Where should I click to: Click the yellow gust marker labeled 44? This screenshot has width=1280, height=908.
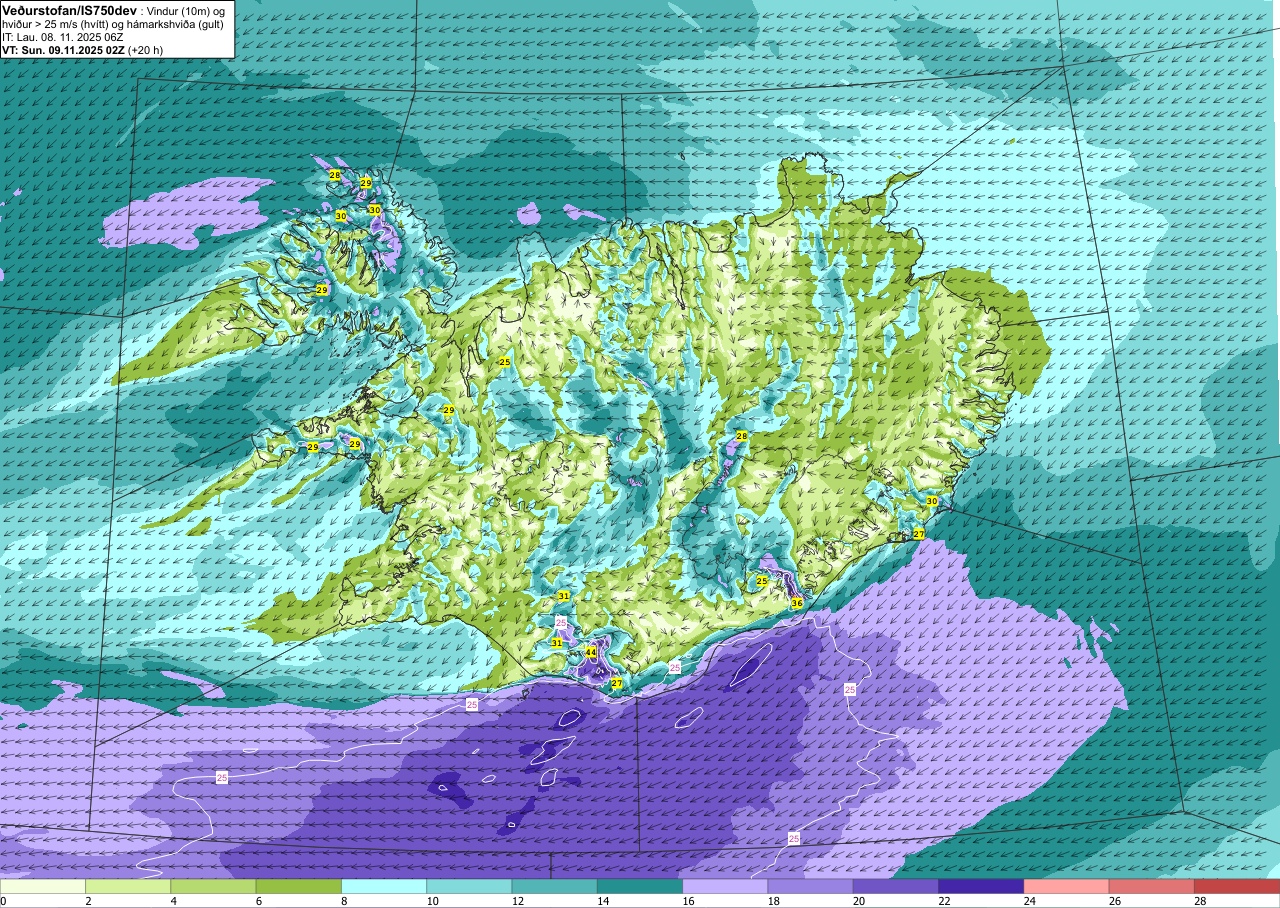coord(591,652)
